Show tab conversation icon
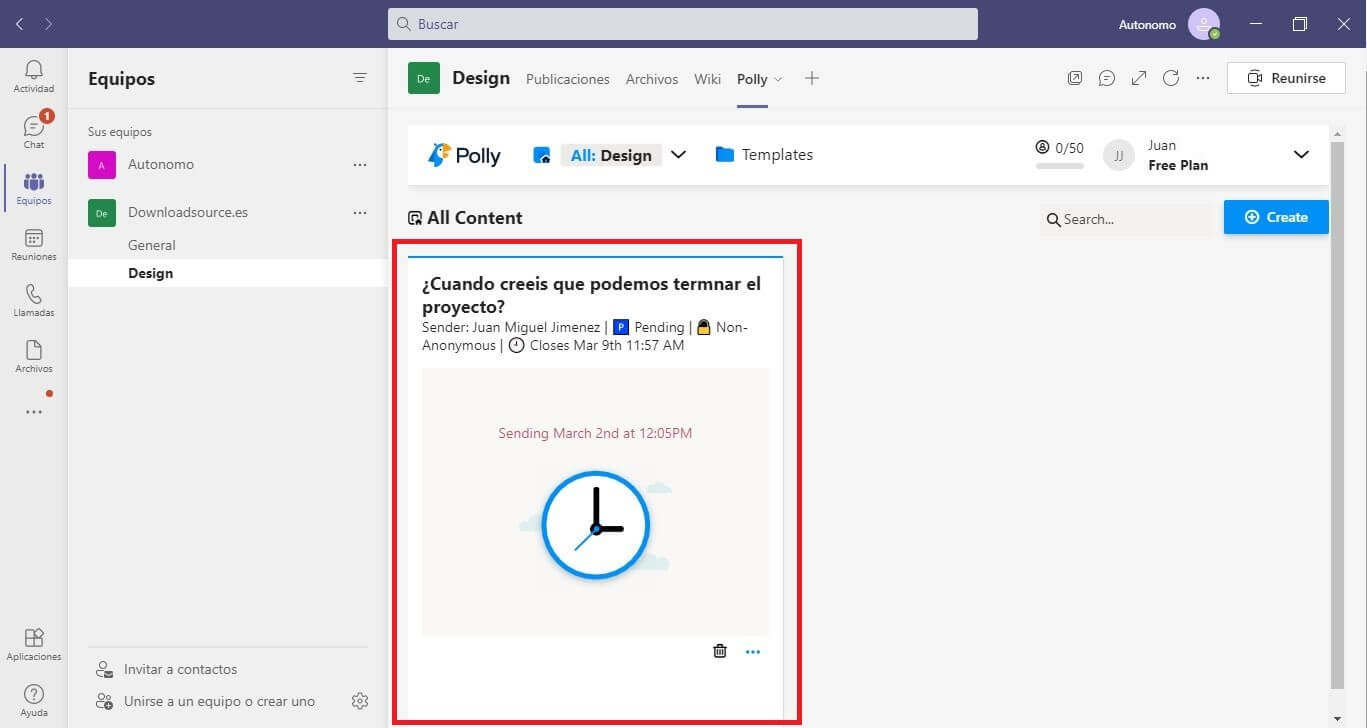The width and height of the screenshot is (1367, 728). (x=1107, y=78)
